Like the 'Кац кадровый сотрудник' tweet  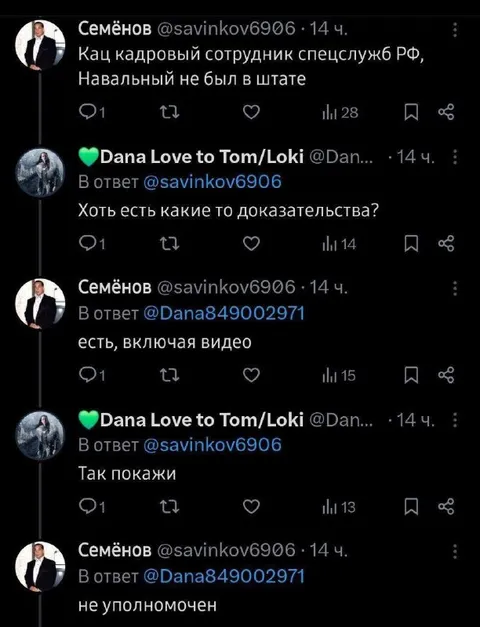[x=252, y=112]
